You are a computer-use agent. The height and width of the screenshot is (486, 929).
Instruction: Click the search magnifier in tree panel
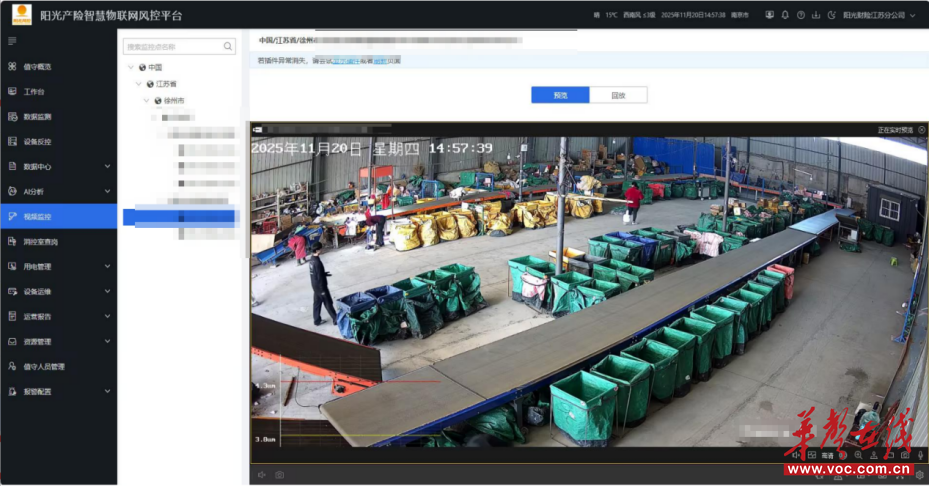tap(228, 47)
